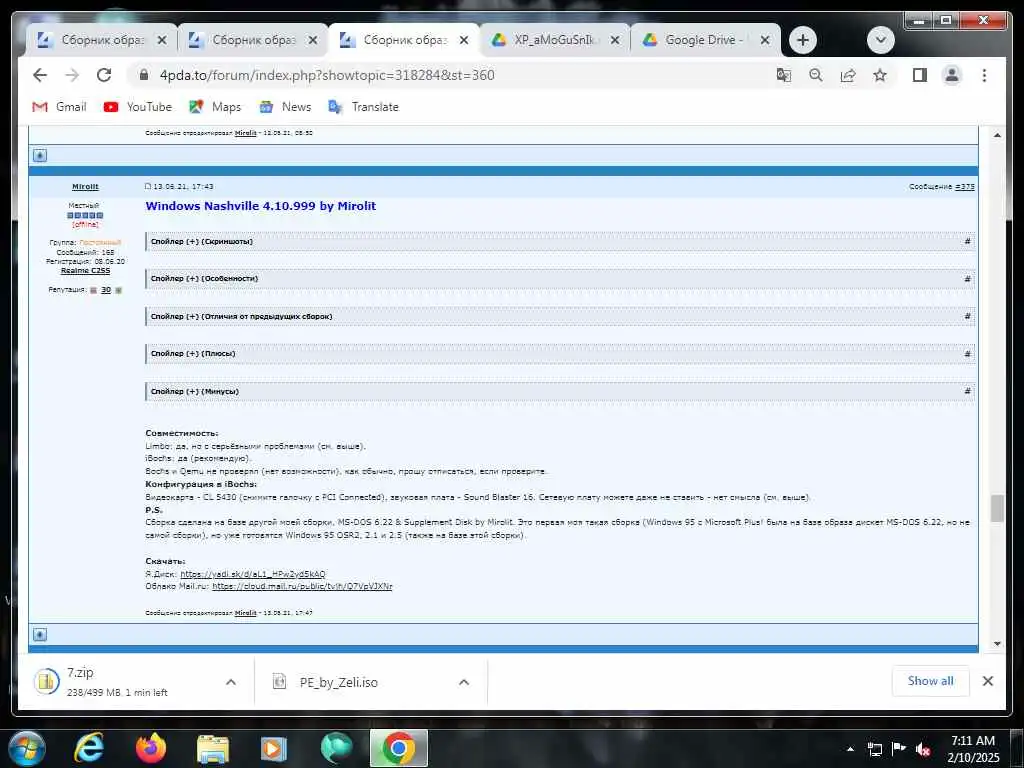Open a new tab with plus button
Image resolution: width=1024 pixels, height=768 pixels.
[803, 40]
